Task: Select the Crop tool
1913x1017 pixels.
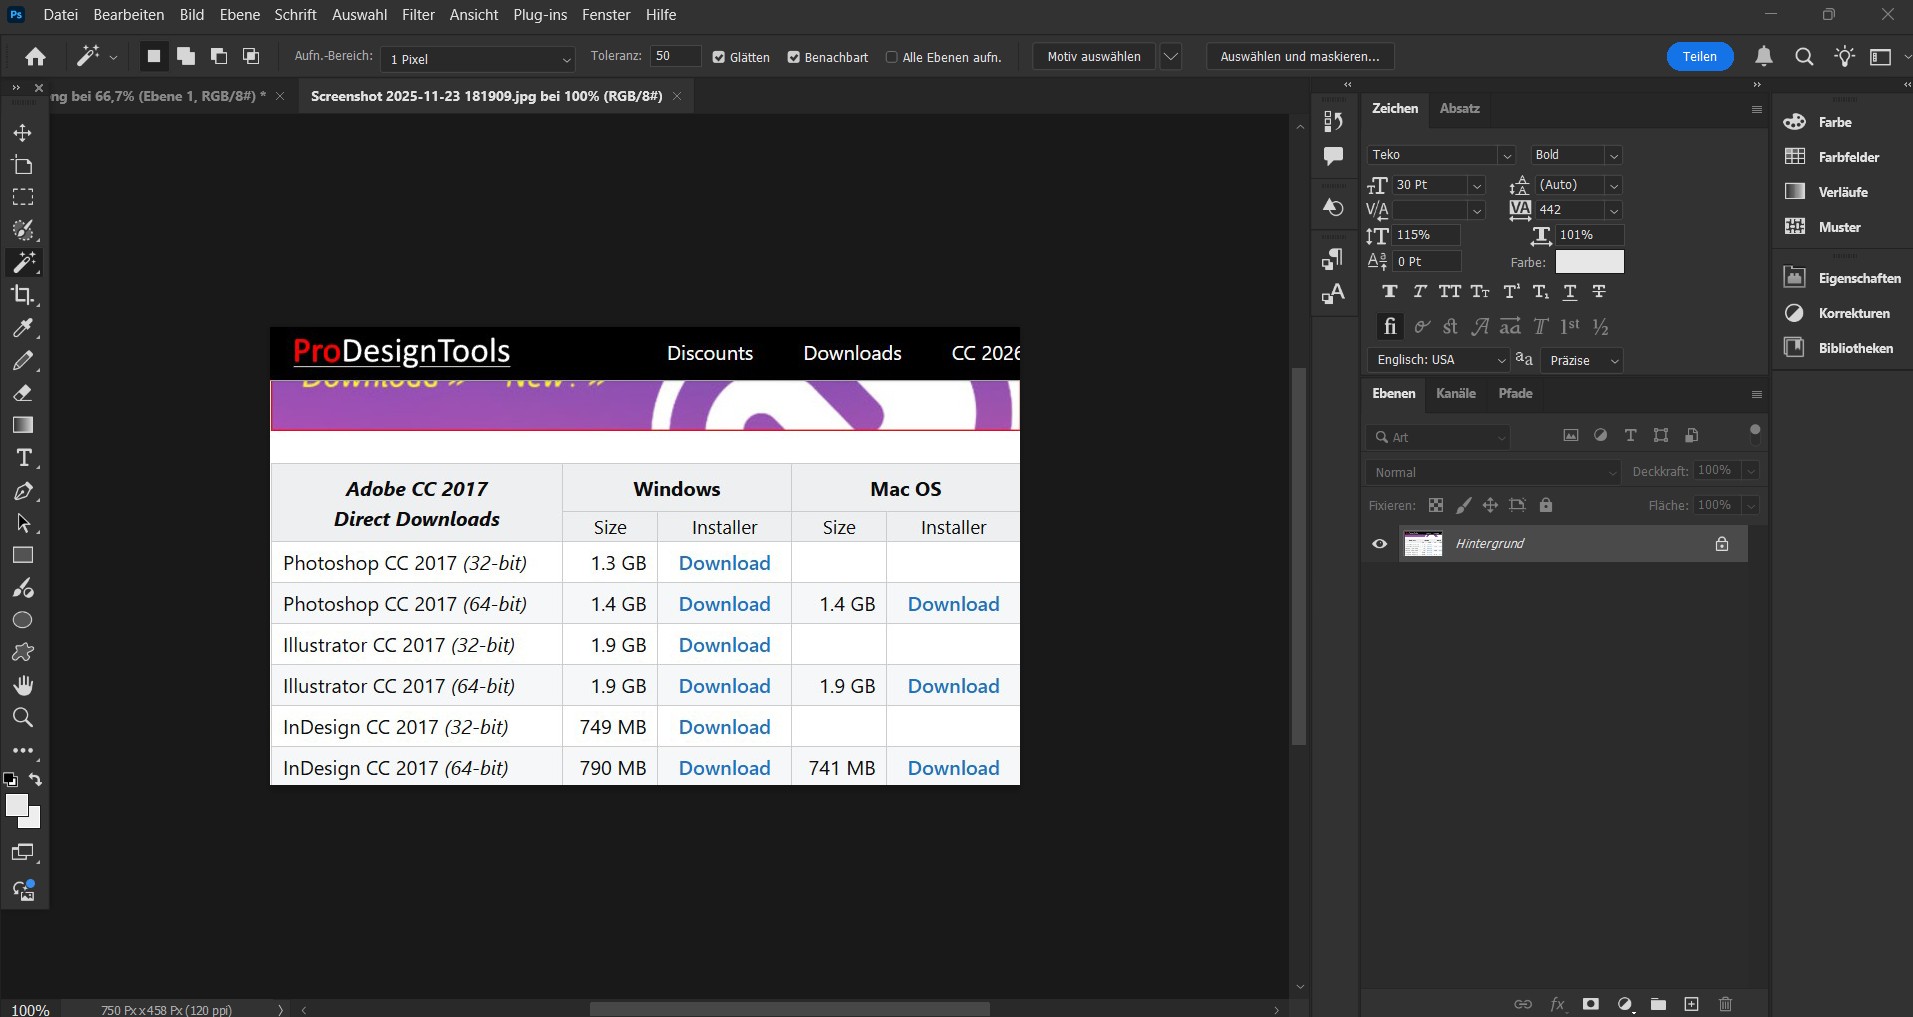Action: [22, 295]
